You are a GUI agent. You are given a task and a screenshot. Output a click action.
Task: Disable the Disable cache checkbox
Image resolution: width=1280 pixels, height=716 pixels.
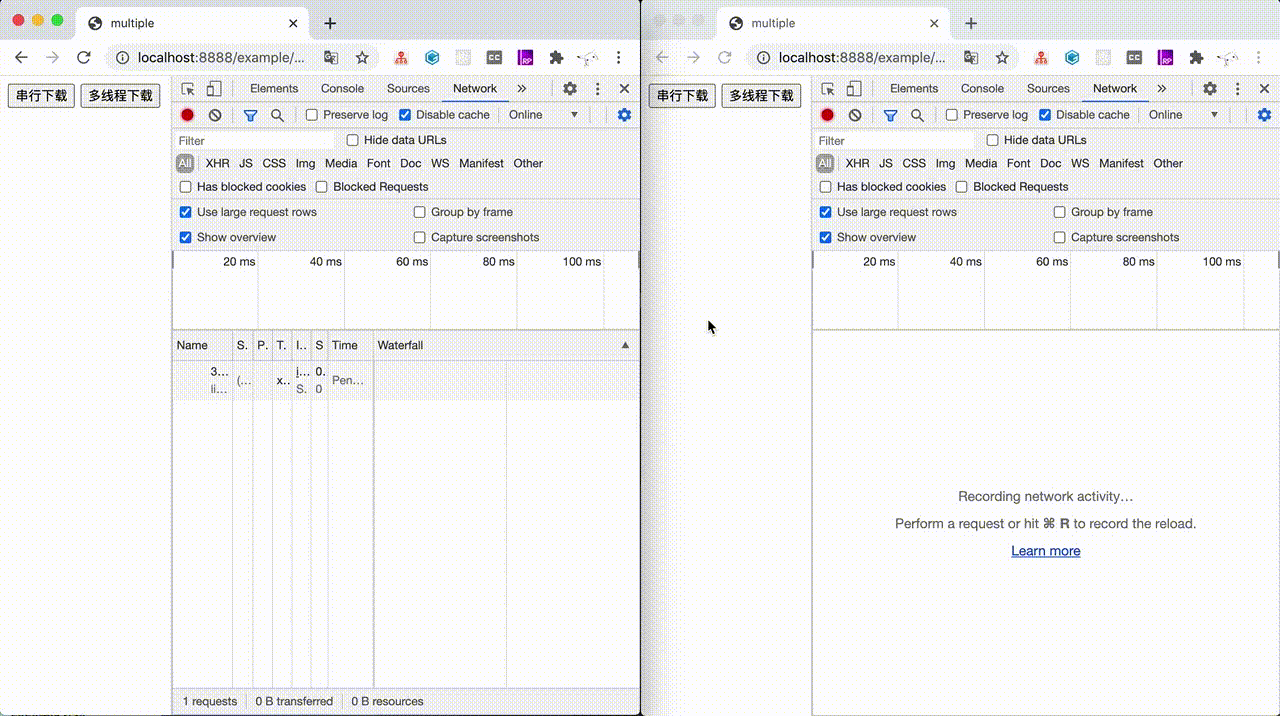point(405,115)
